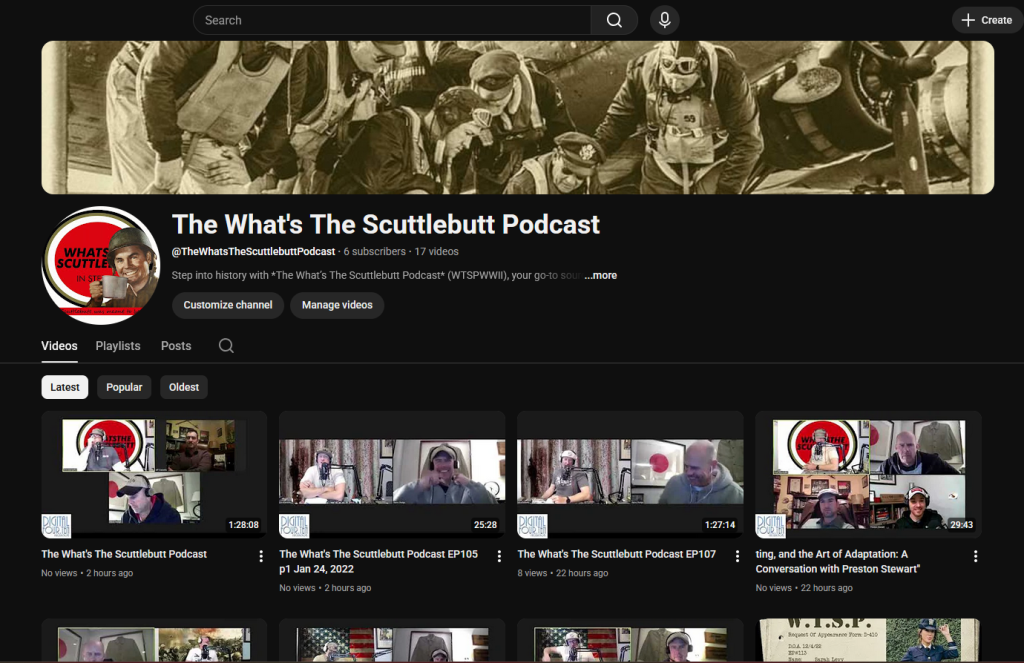
Task: Click the Customize channel button
Action: click(x=228, y=305)
